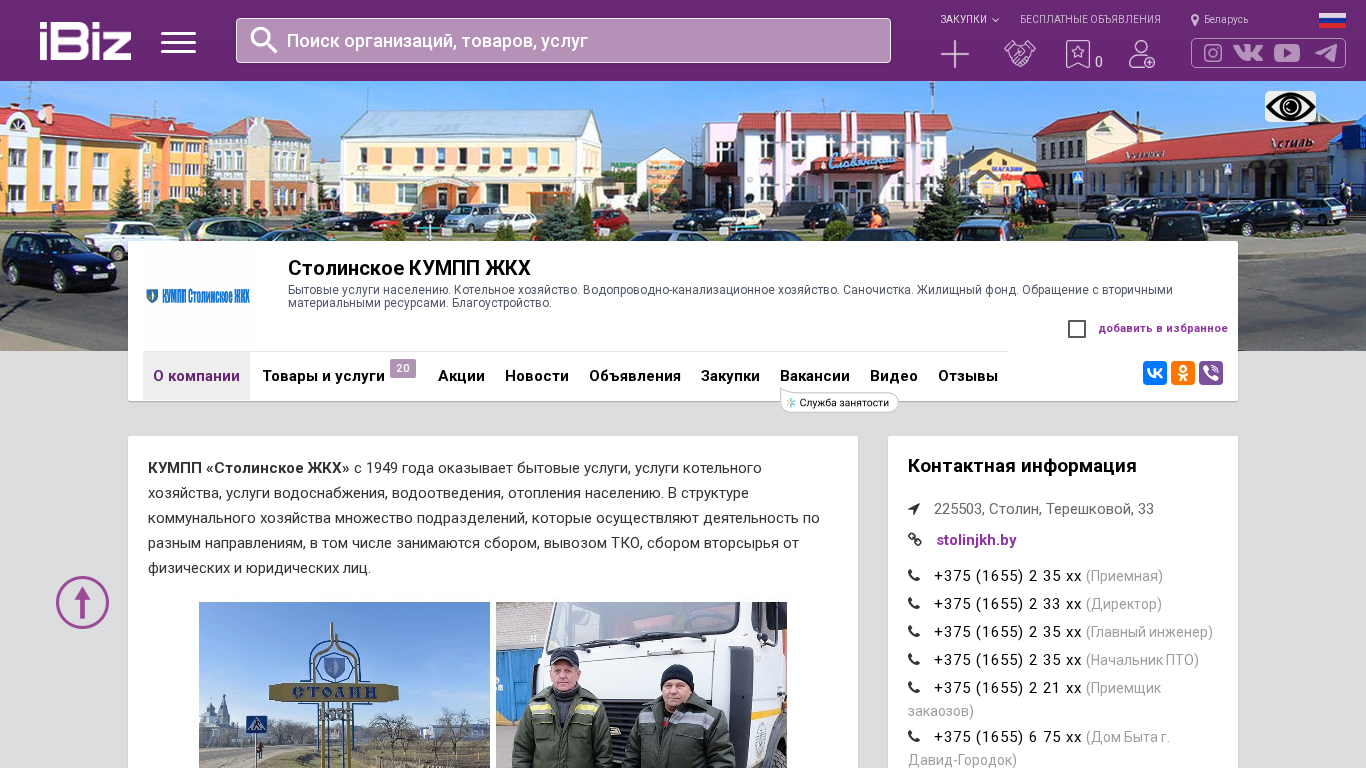Open the Закупки tab
The width and height of the screenshot is (1366, 768).
tap(730, 376)
